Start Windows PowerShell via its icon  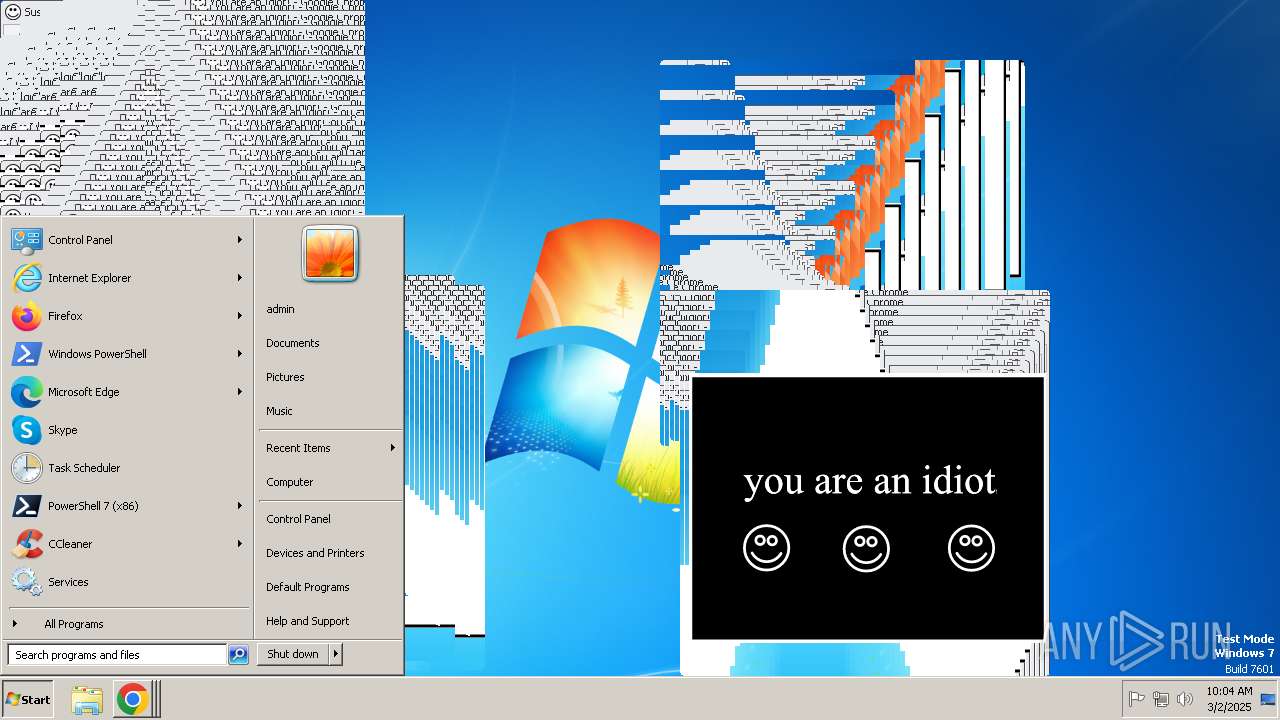pyautogui.click(x=27, y=354)
